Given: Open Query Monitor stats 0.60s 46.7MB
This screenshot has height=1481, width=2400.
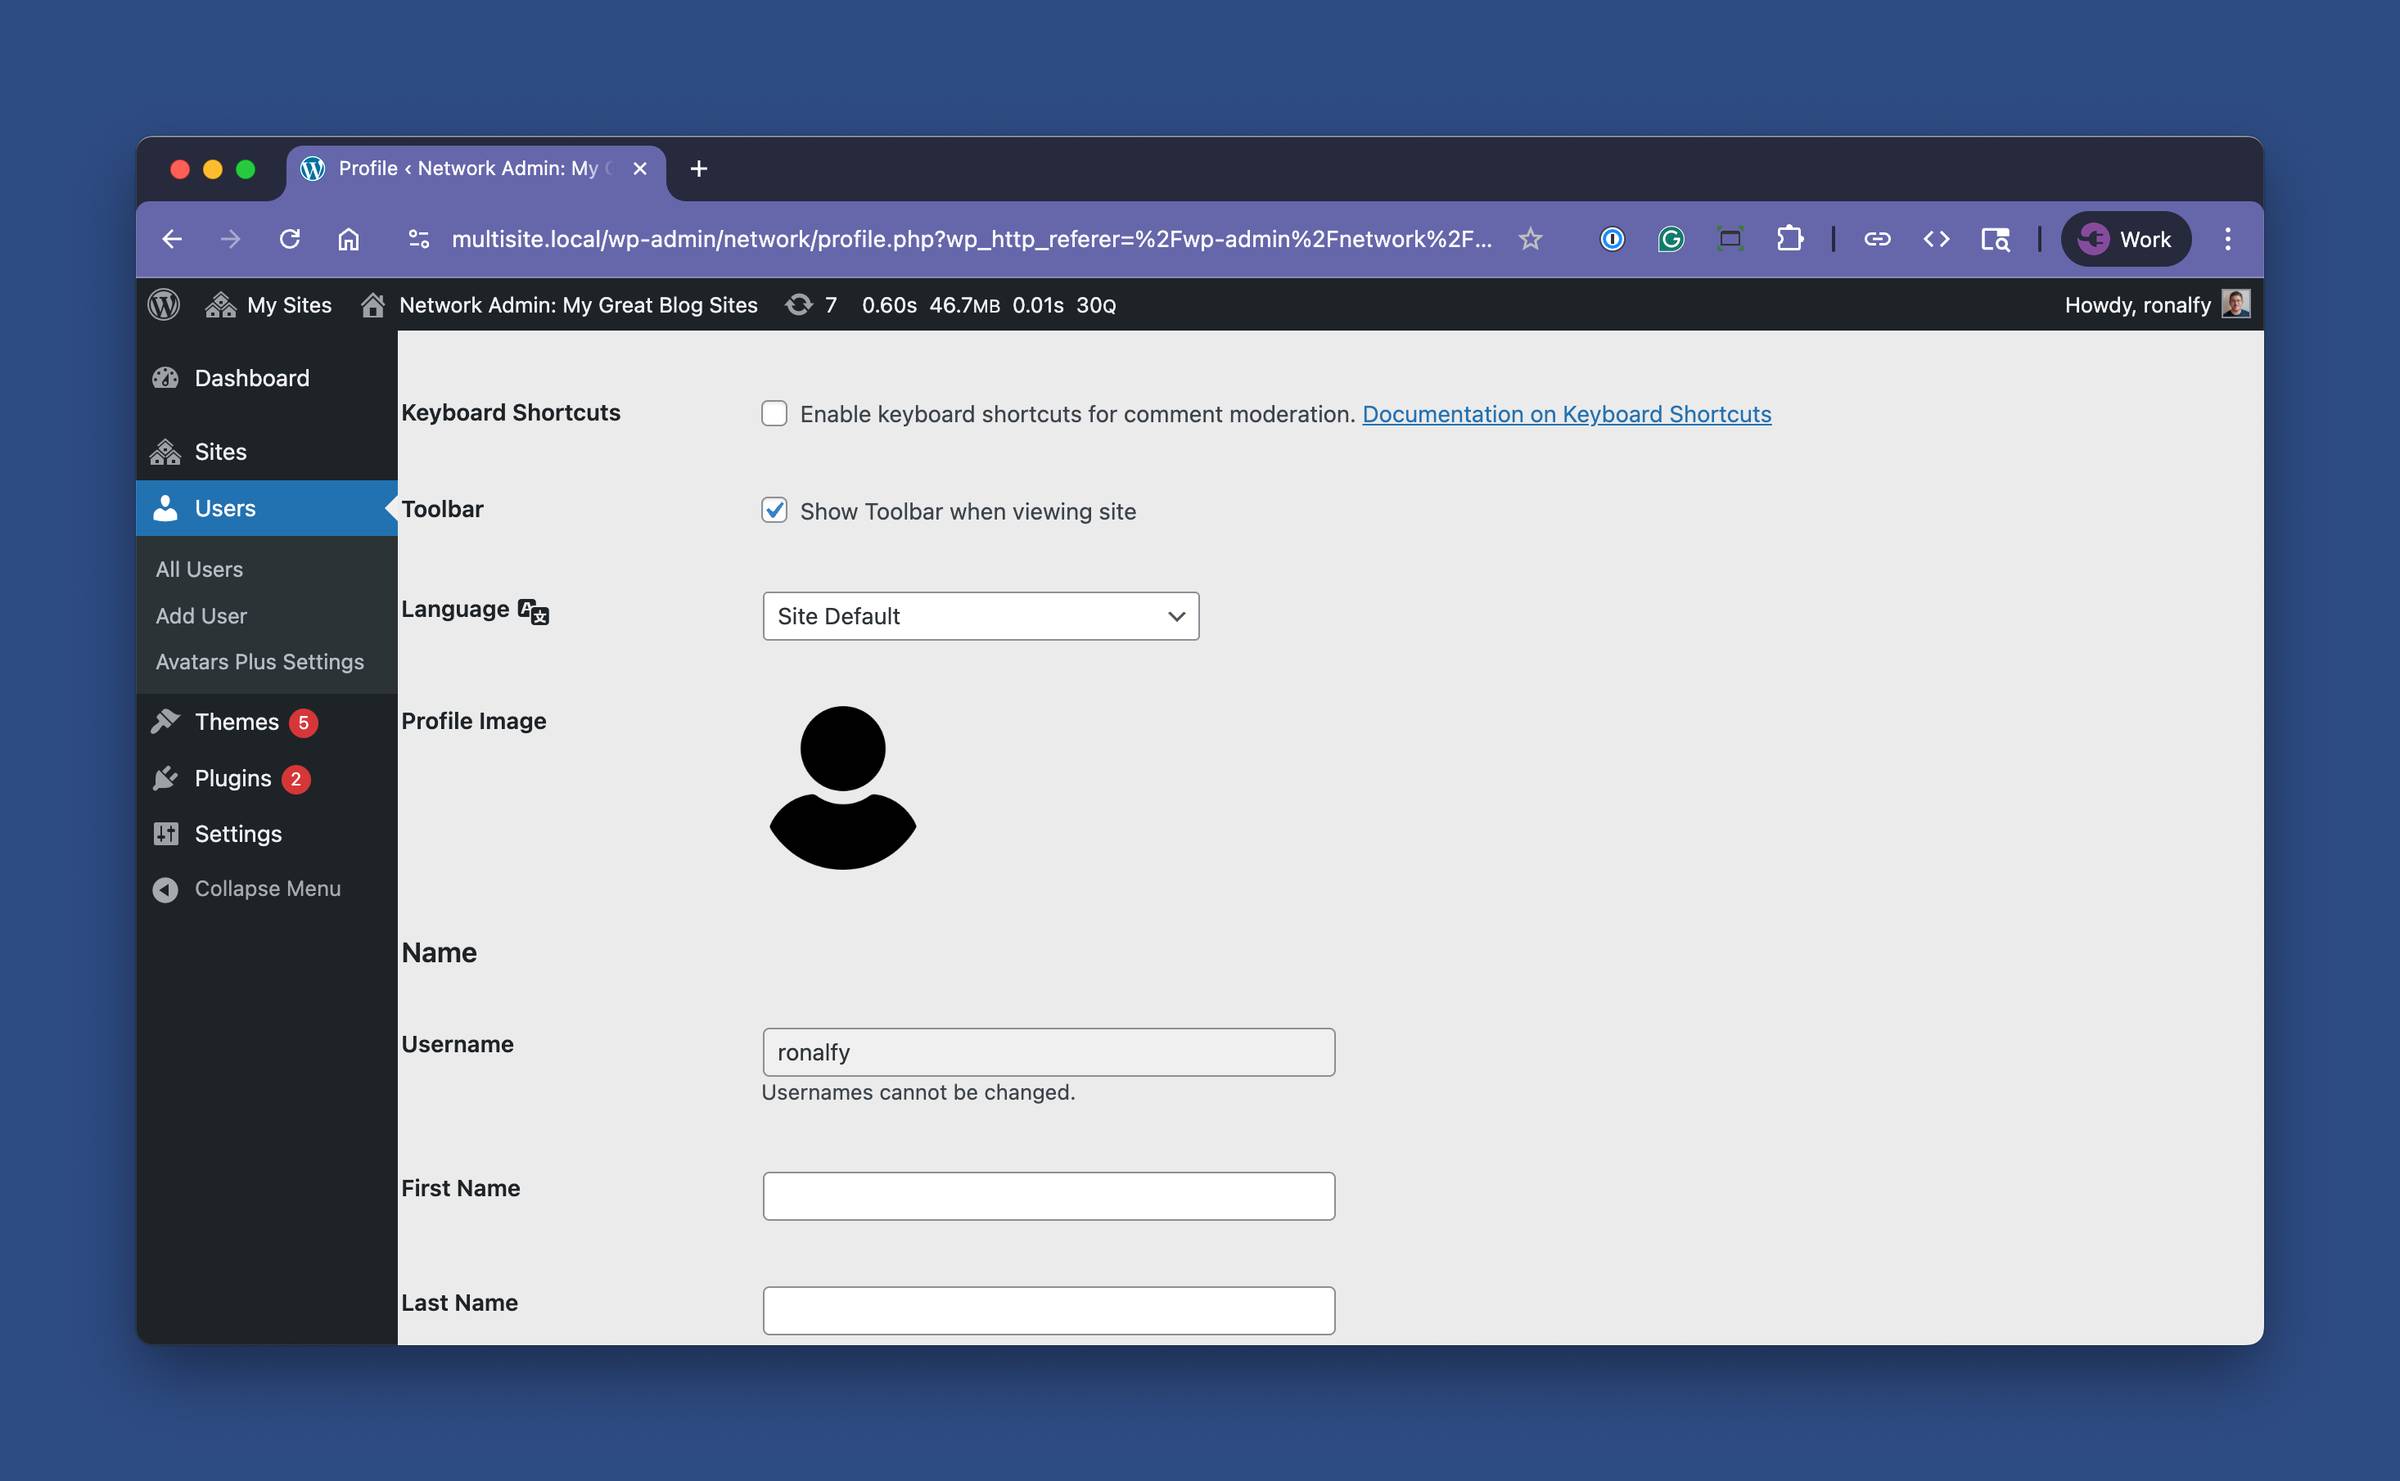Looking at the screenshot, I should pos(988,305).
